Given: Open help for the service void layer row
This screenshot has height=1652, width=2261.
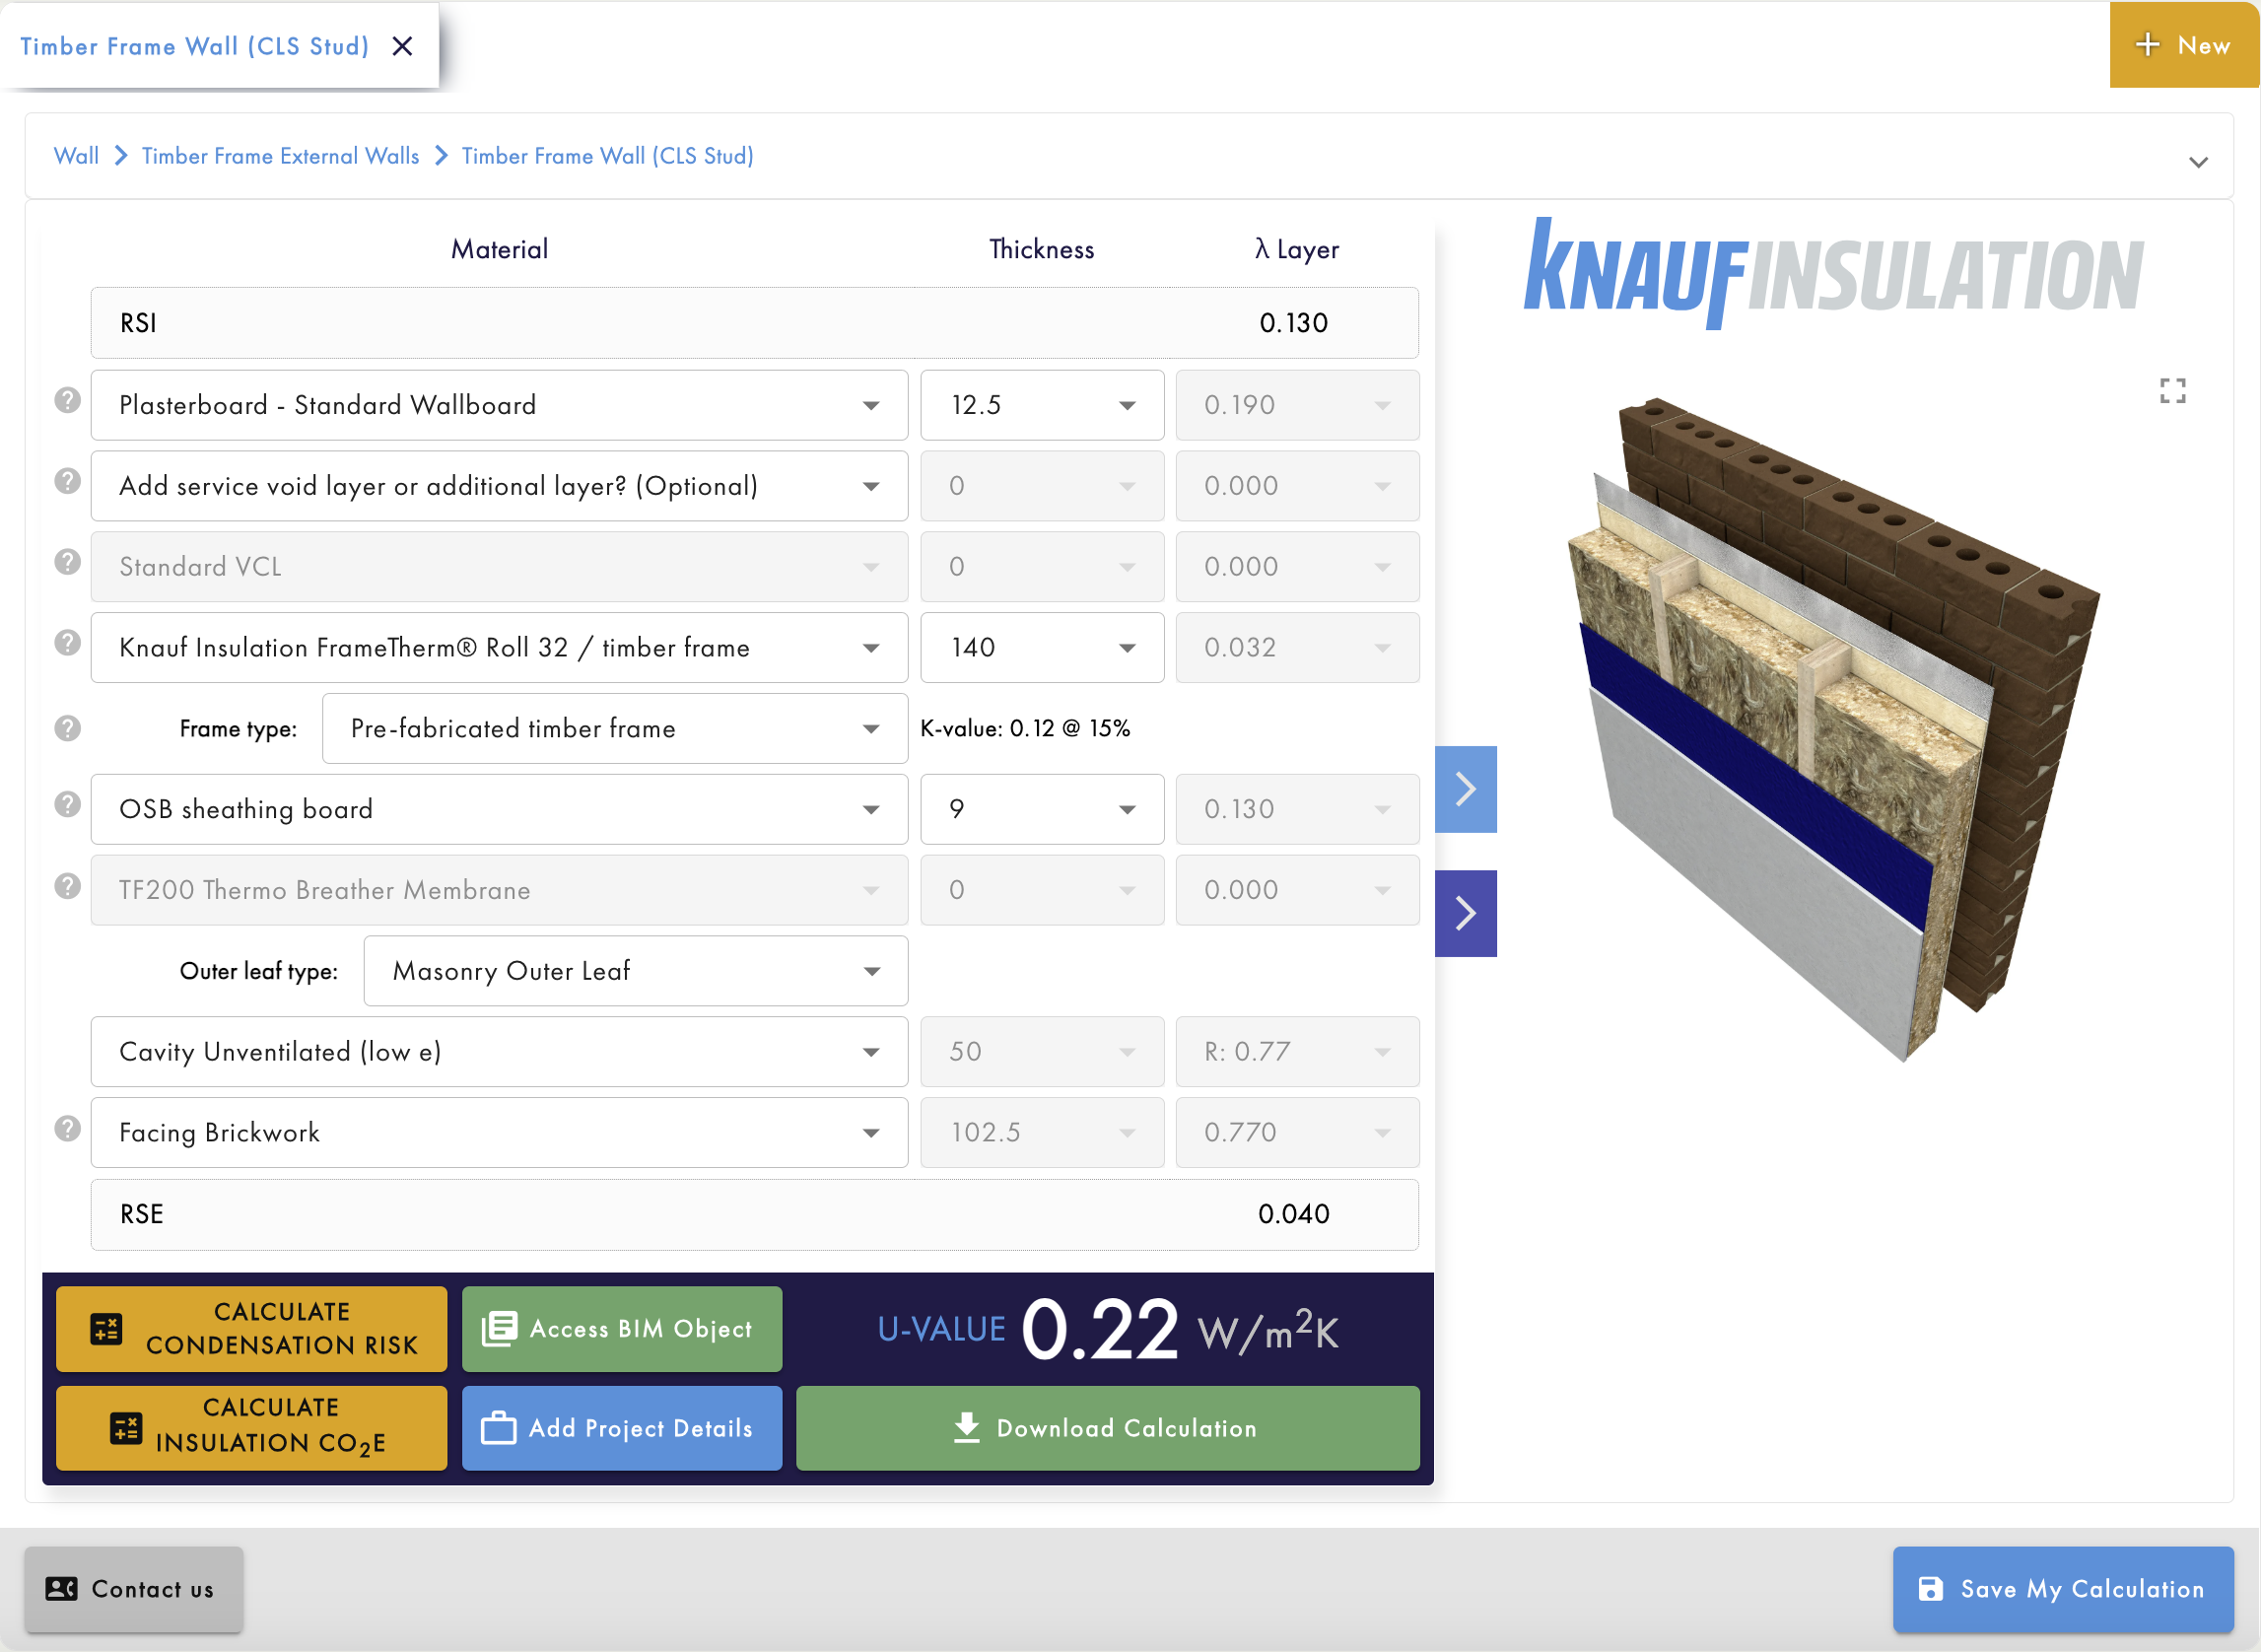Looking at the screenshot, I should coord(67,482).
